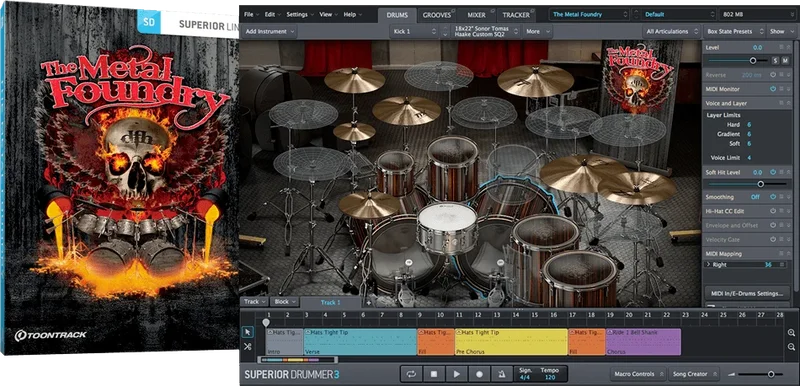
Task: Zoom in on the timeline
Action: coord(791,332)
